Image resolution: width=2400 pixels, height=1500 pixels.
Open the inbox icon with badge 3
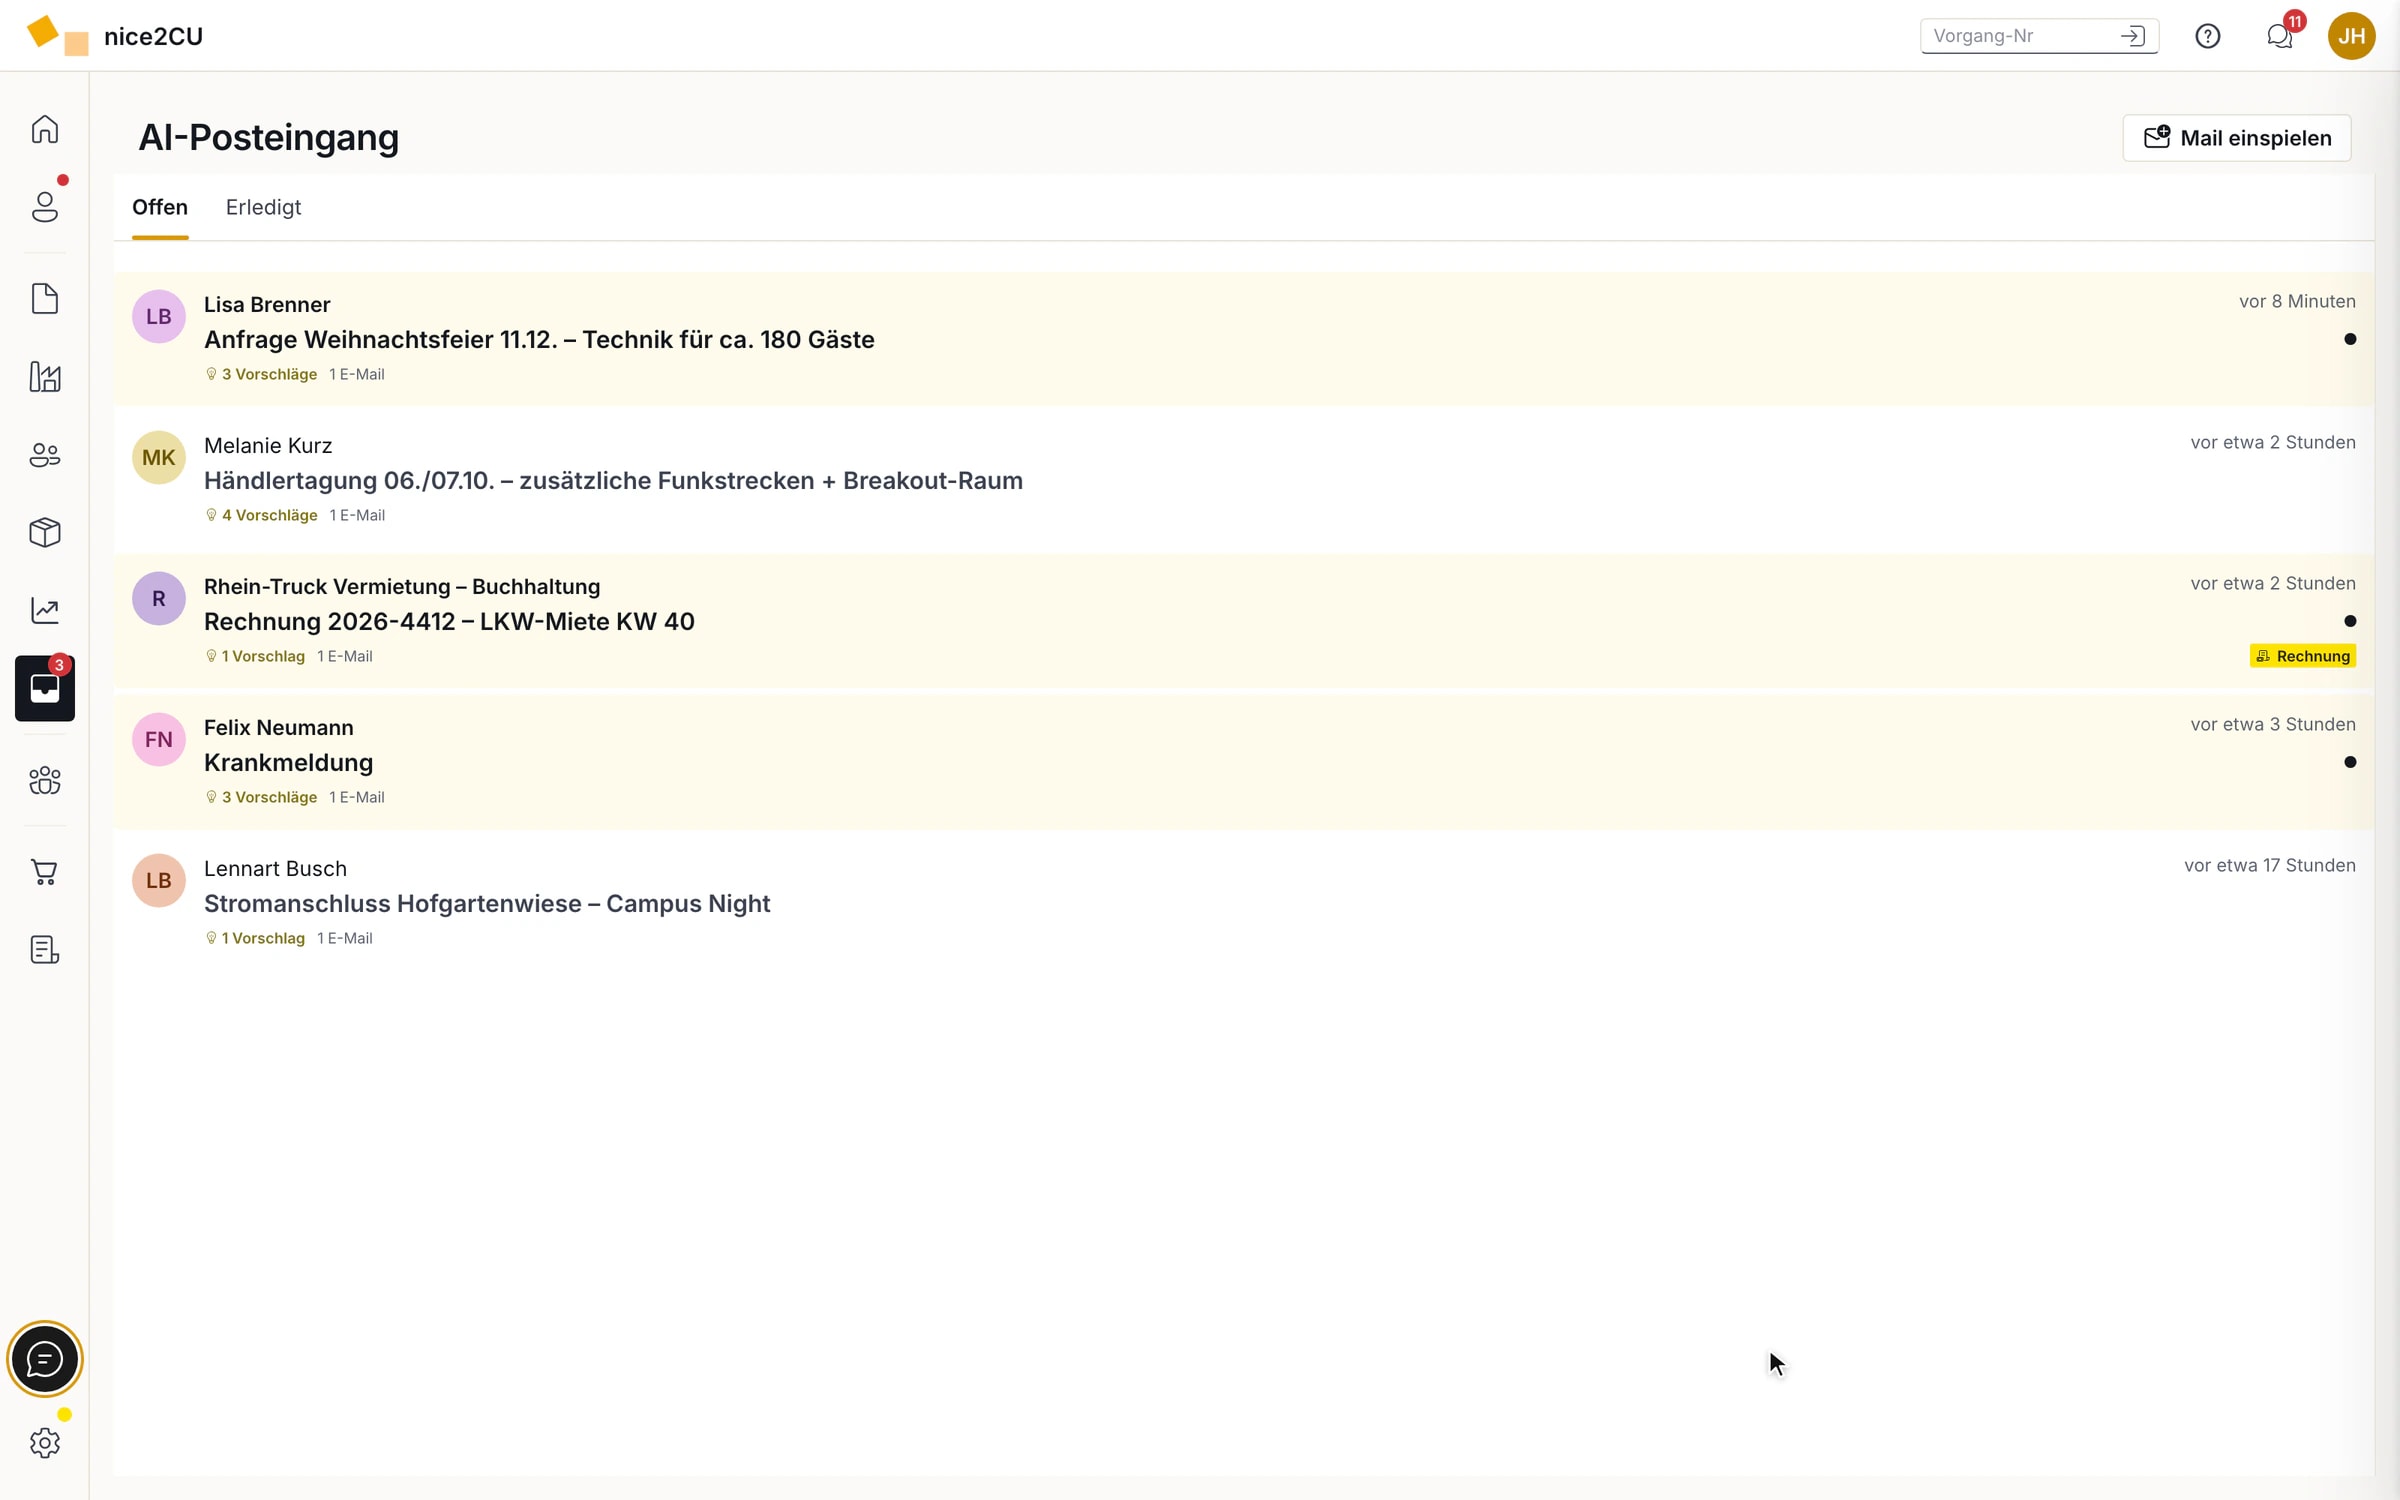(45, 689)
